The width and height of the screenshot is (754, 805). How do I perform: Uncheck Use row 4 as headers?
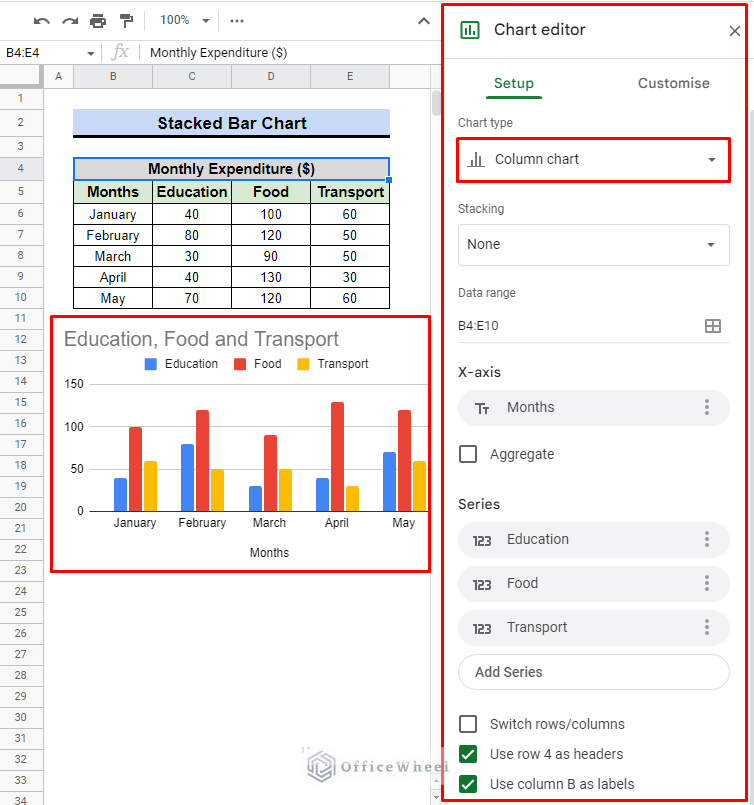(468, 754)
